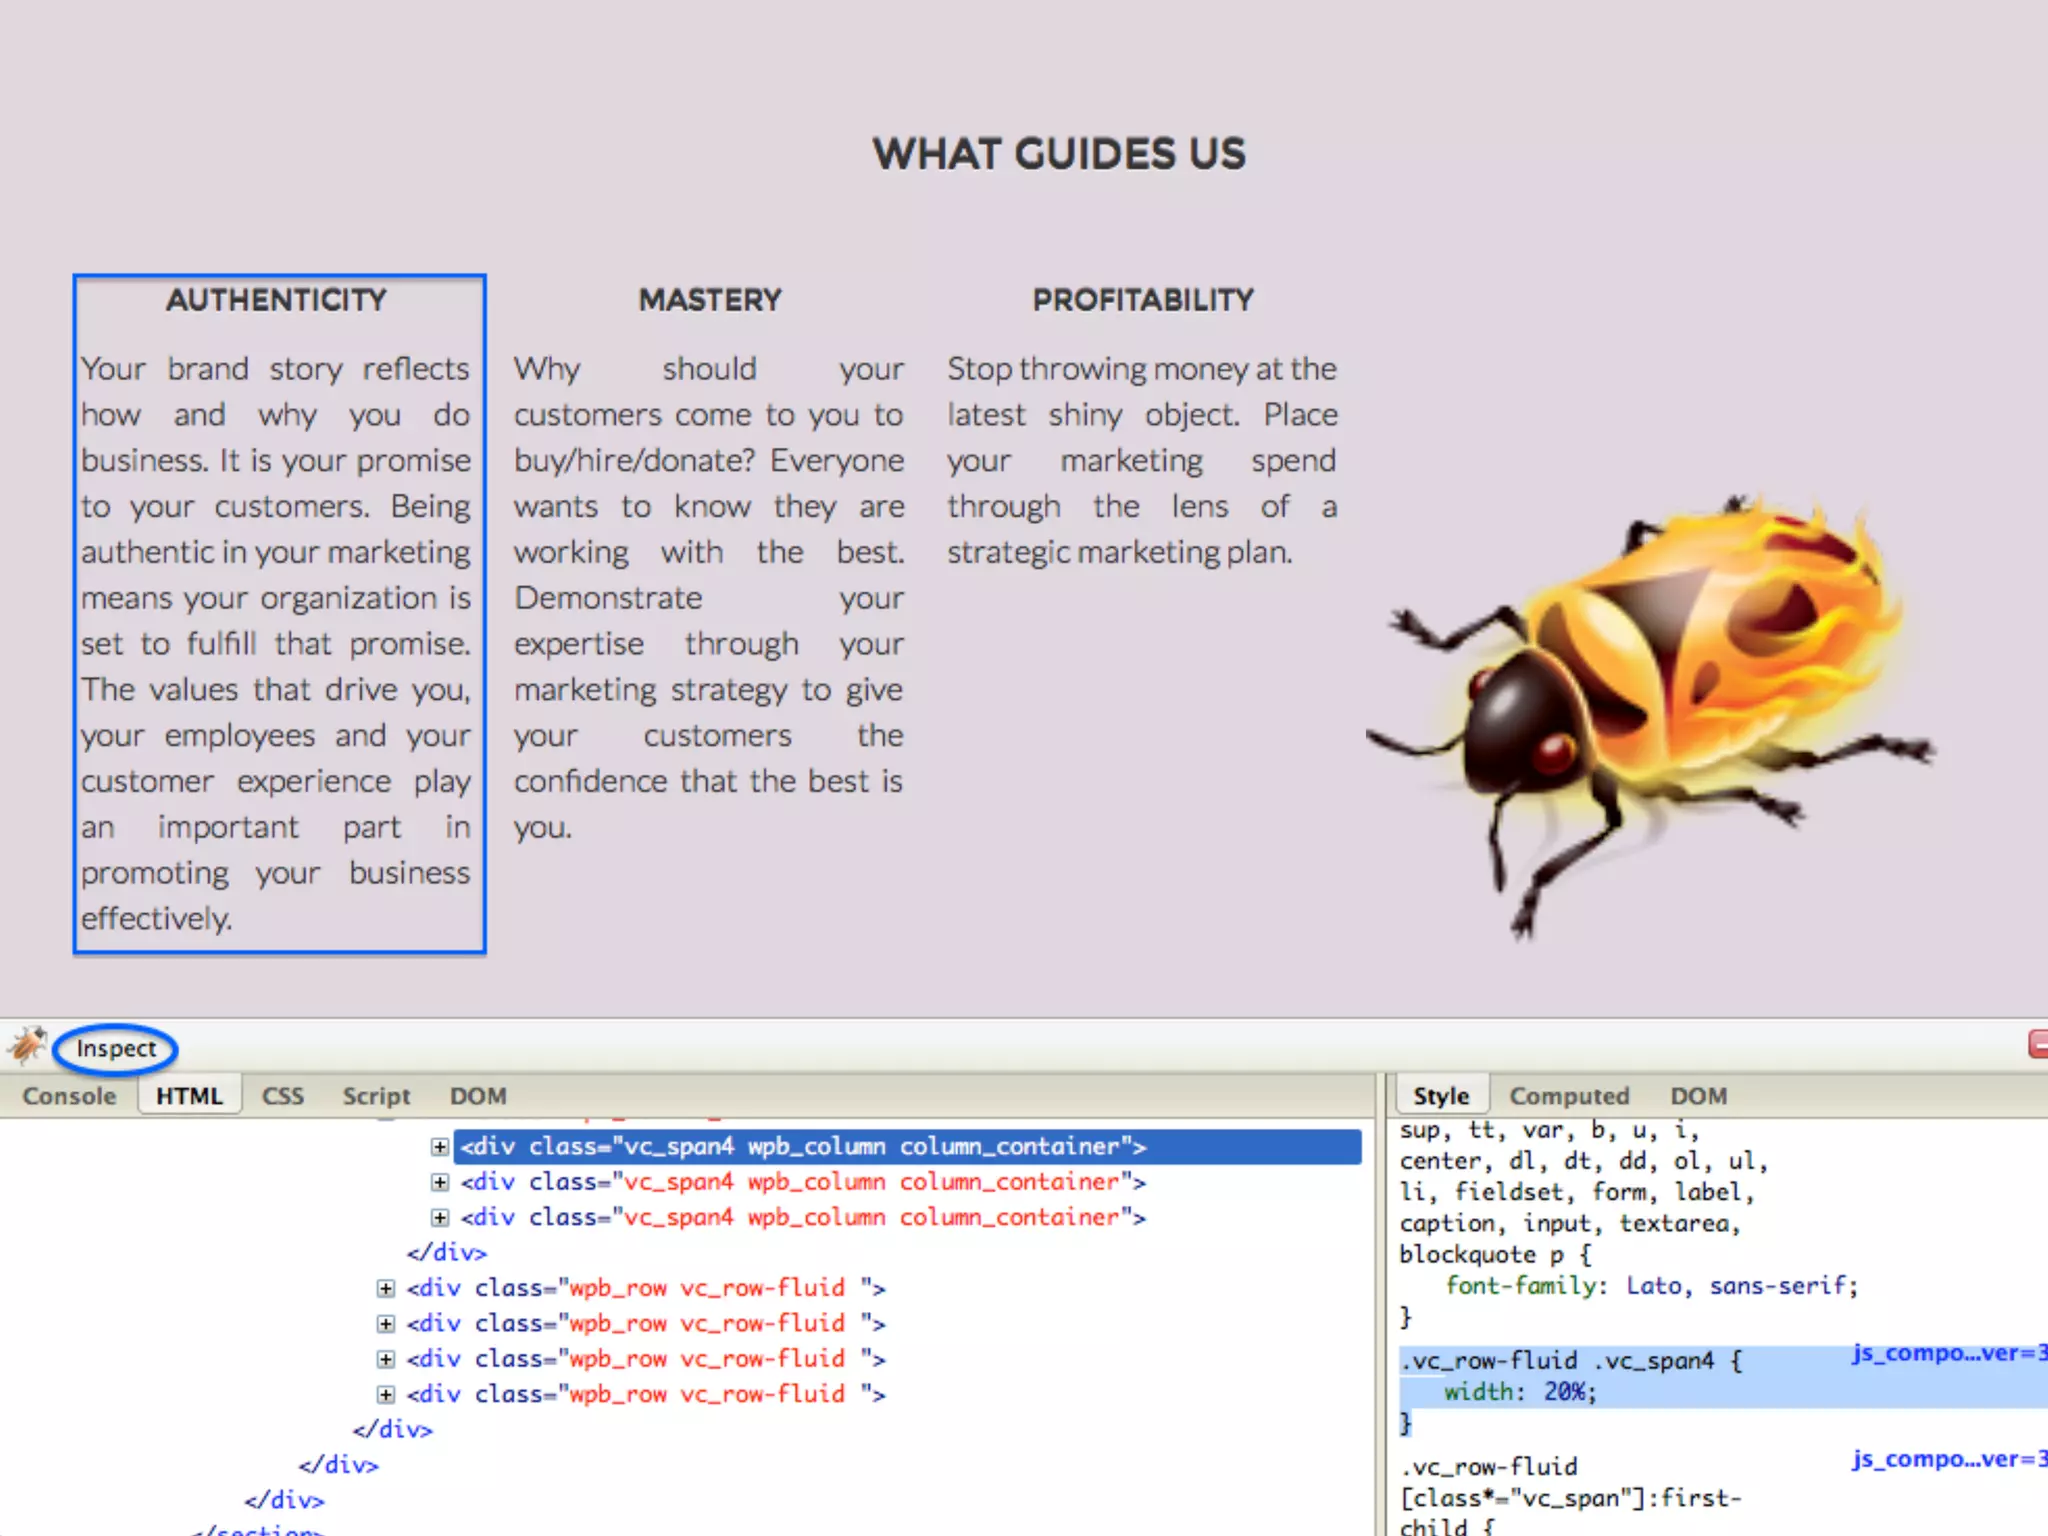Open the CSS panel tab

[282, 1096]
